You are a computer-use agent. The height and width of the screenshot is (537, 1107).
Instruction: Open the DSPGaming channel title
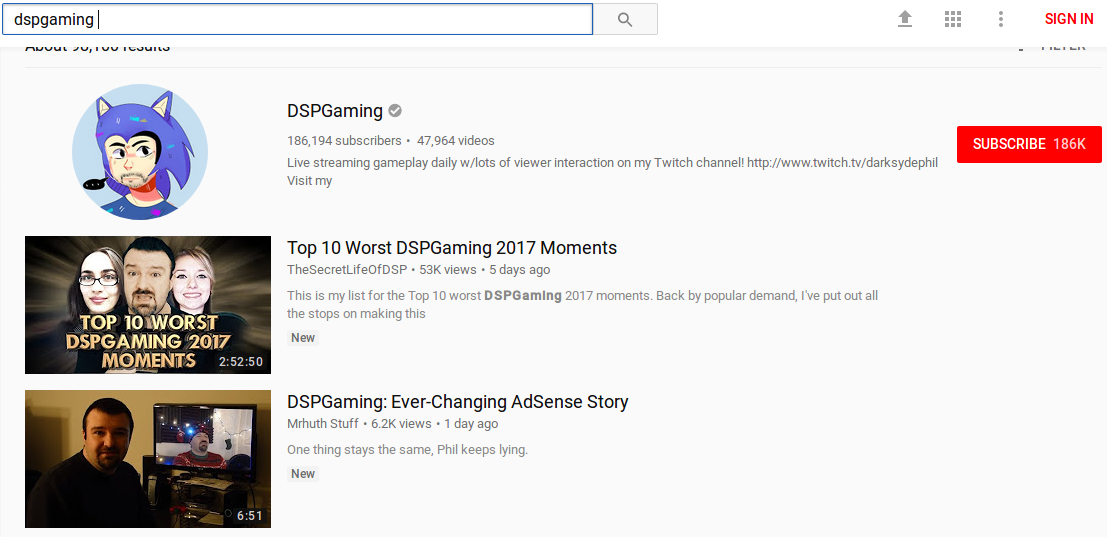coord(335,111)
